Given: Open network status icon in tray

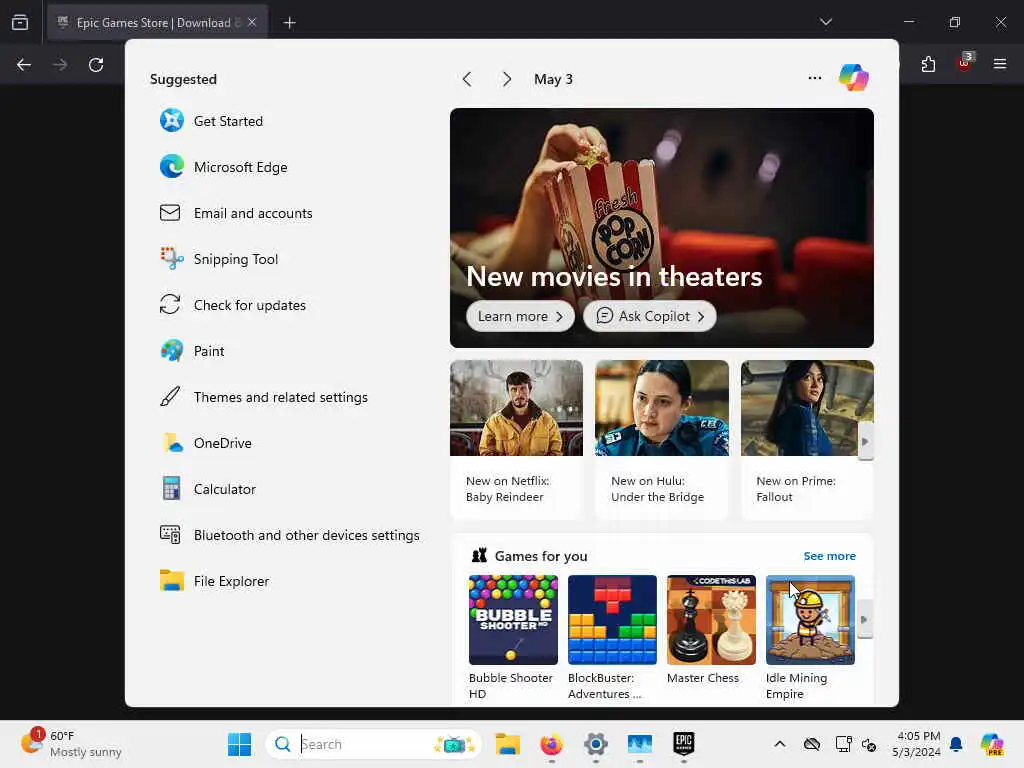Looking at the screenshot, I should pos(843,744).
